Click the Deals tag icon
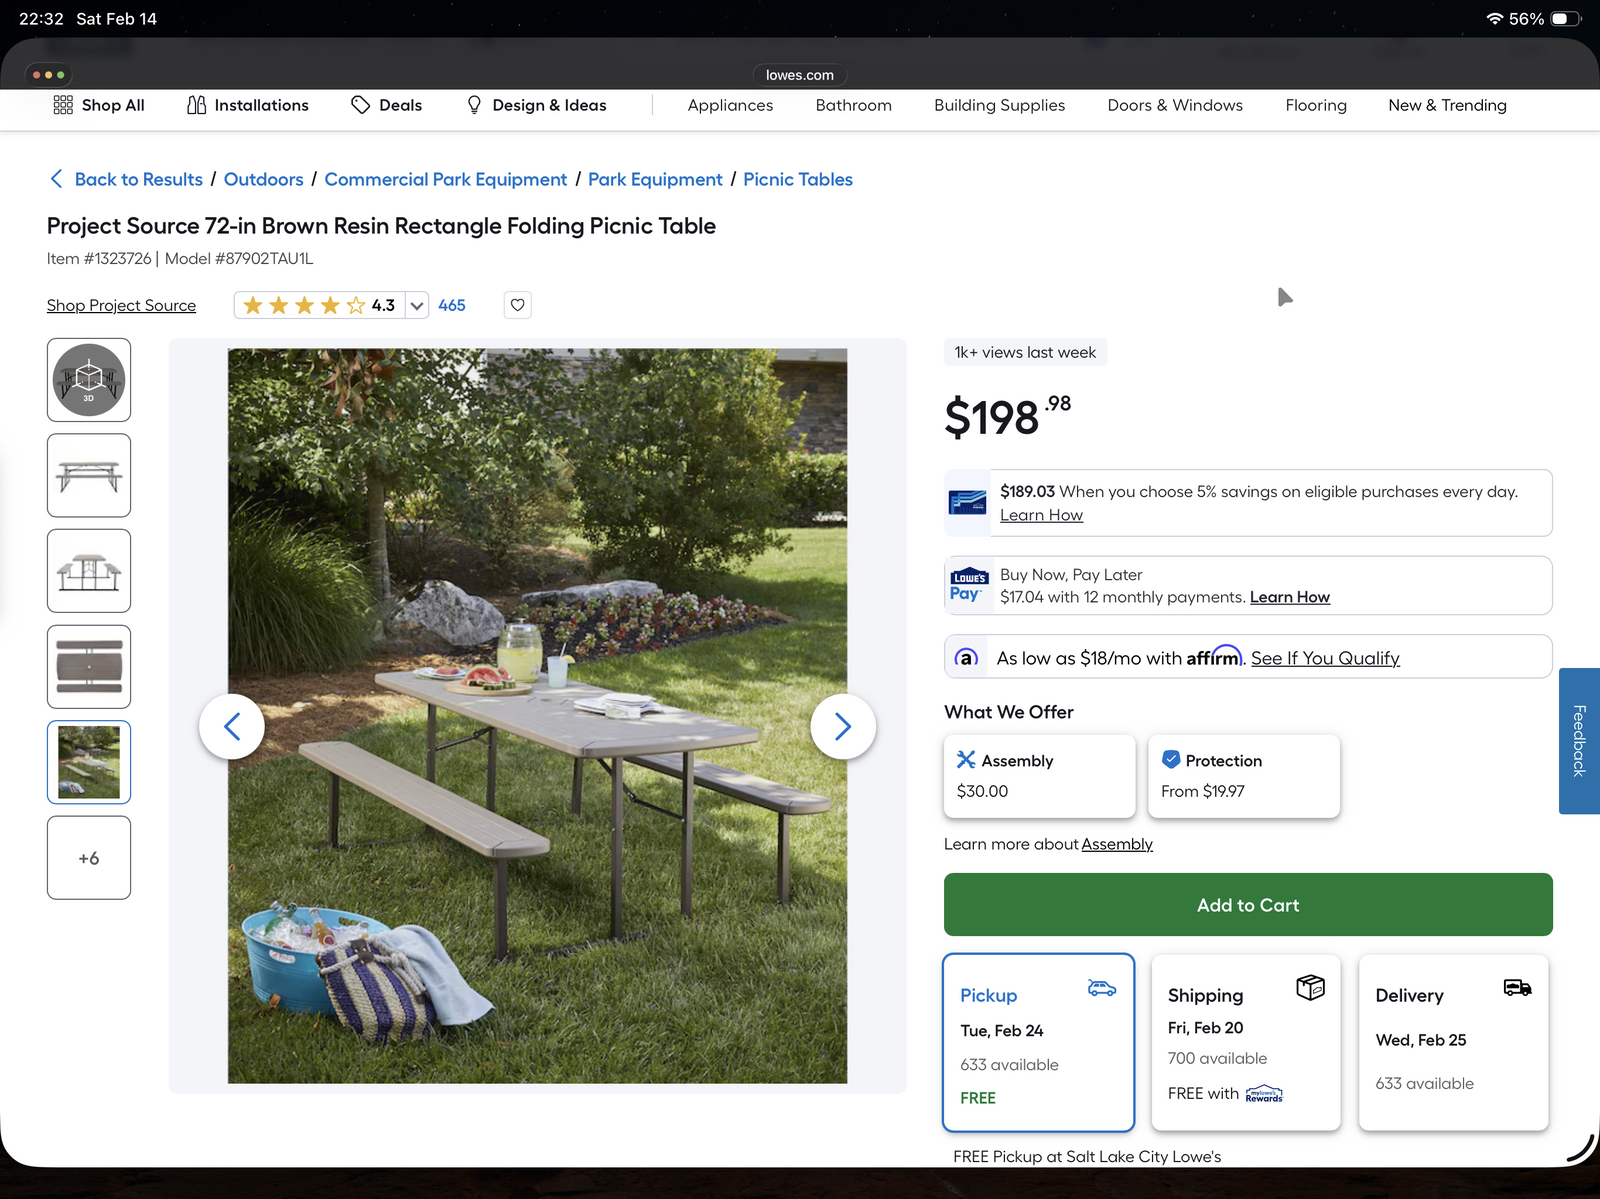Viewport: 1600px width, 1199px height. pyautogui.click(x=360, y=105)
